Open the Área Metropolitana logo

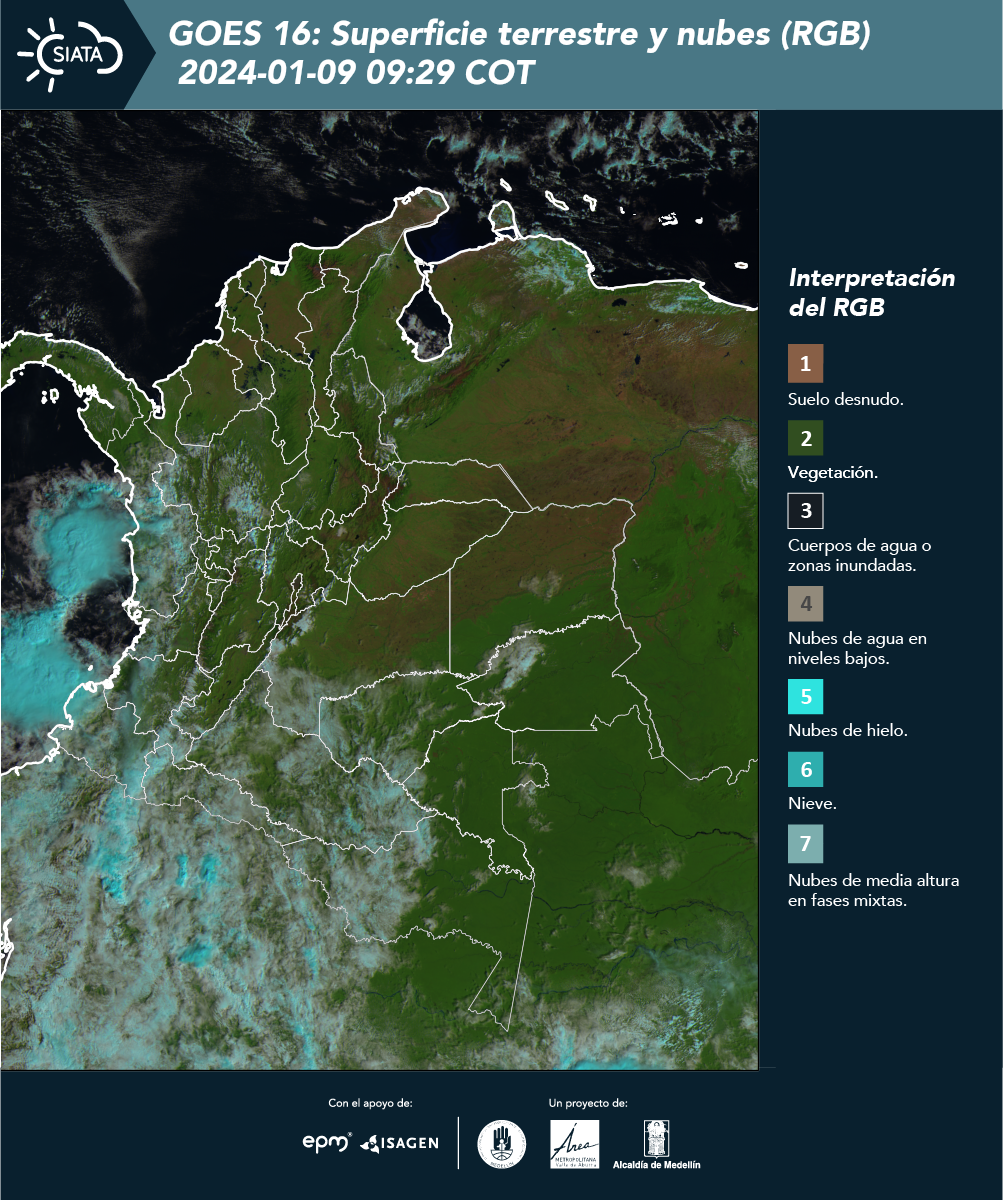pyautogui.click(x=575, y=1144)
